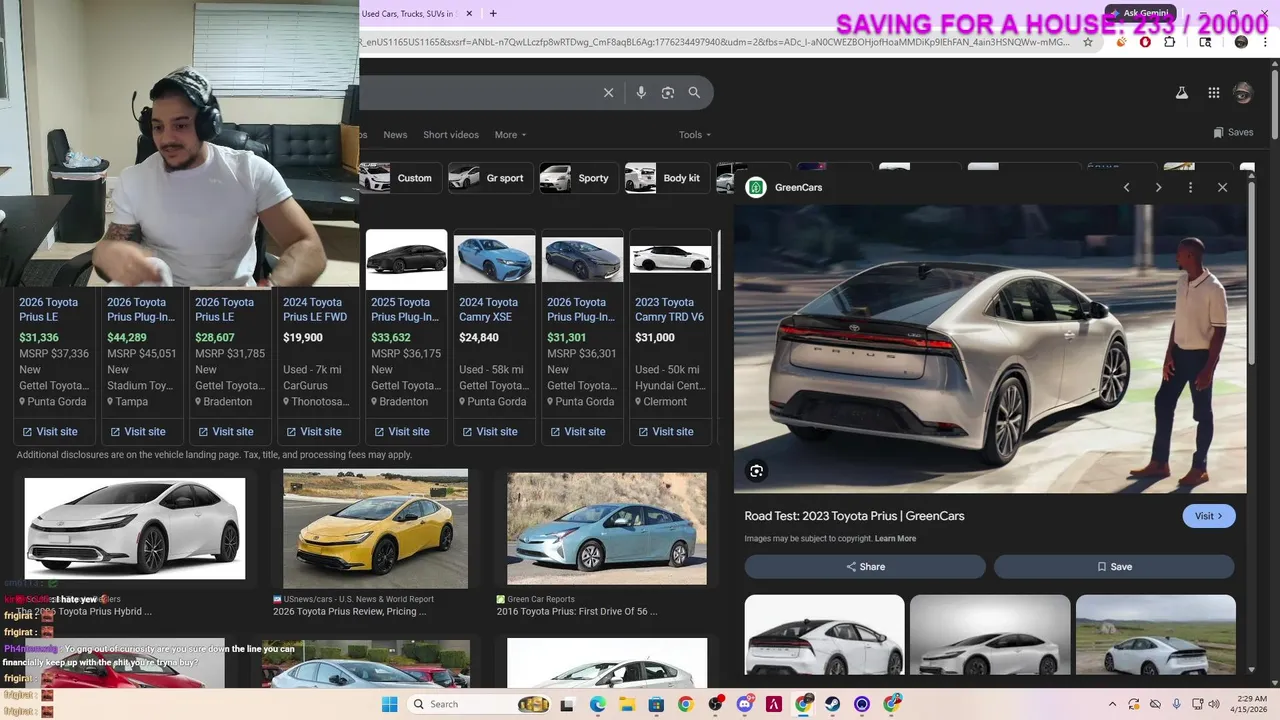Share the Road Test Prius image

(x=865, y=566)
